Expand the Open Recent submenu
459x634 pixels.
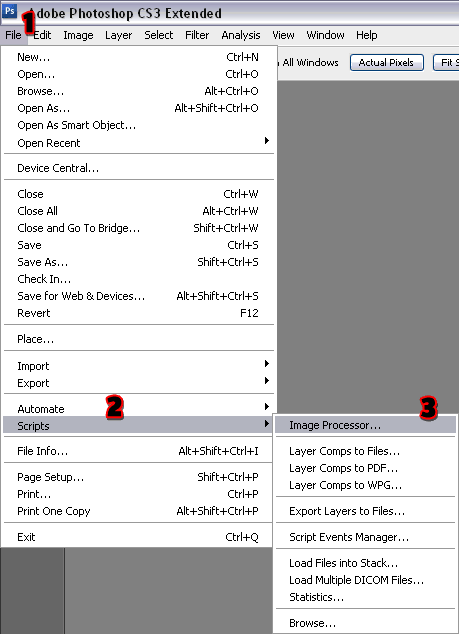138,143
